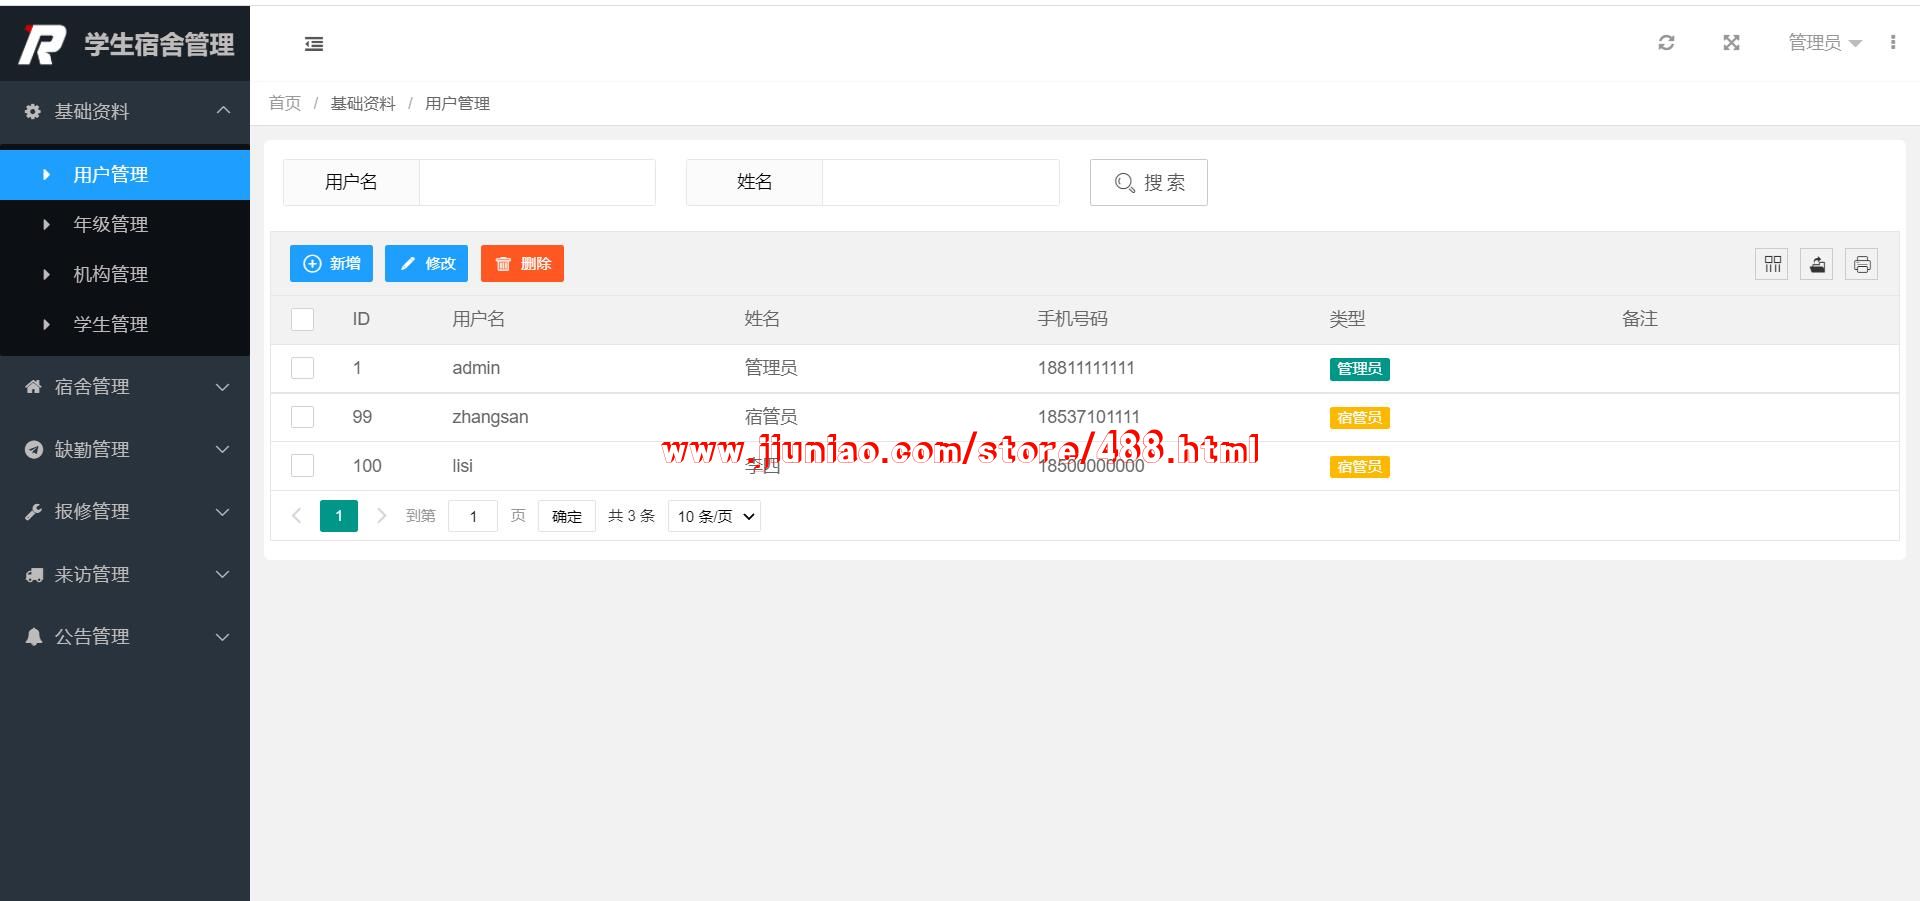This screenshot has width=1920, height=901.
Task: Click phone number 18811111111
Action: pos(1086,368)
